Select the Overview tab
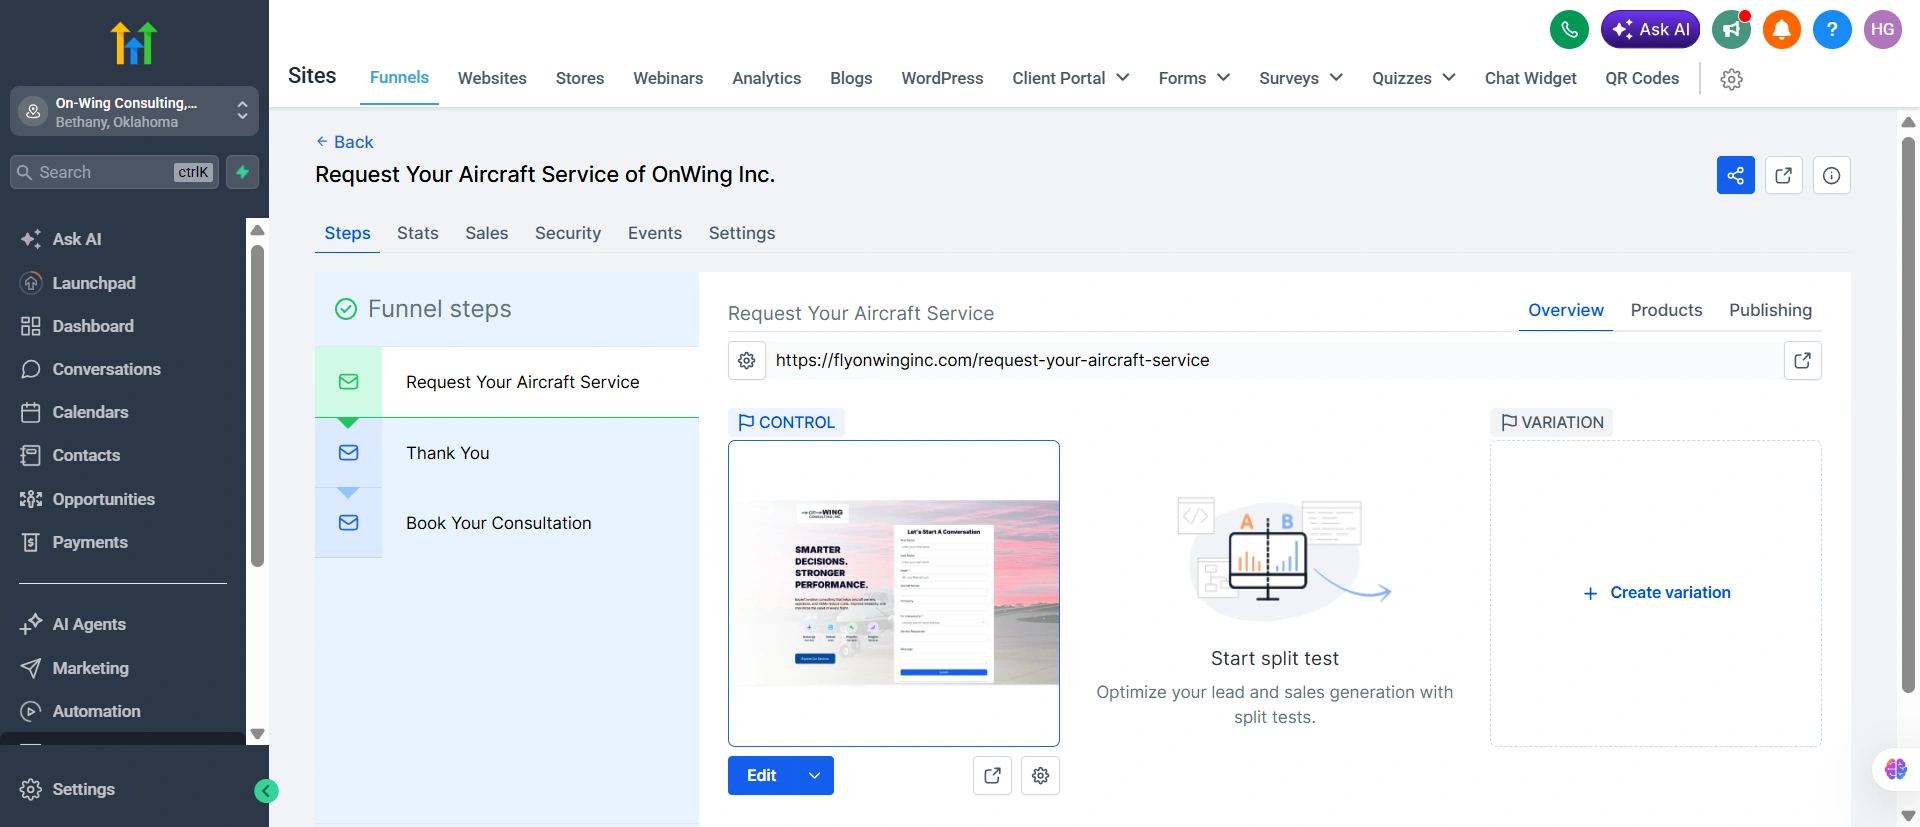 click(1566, 310)
